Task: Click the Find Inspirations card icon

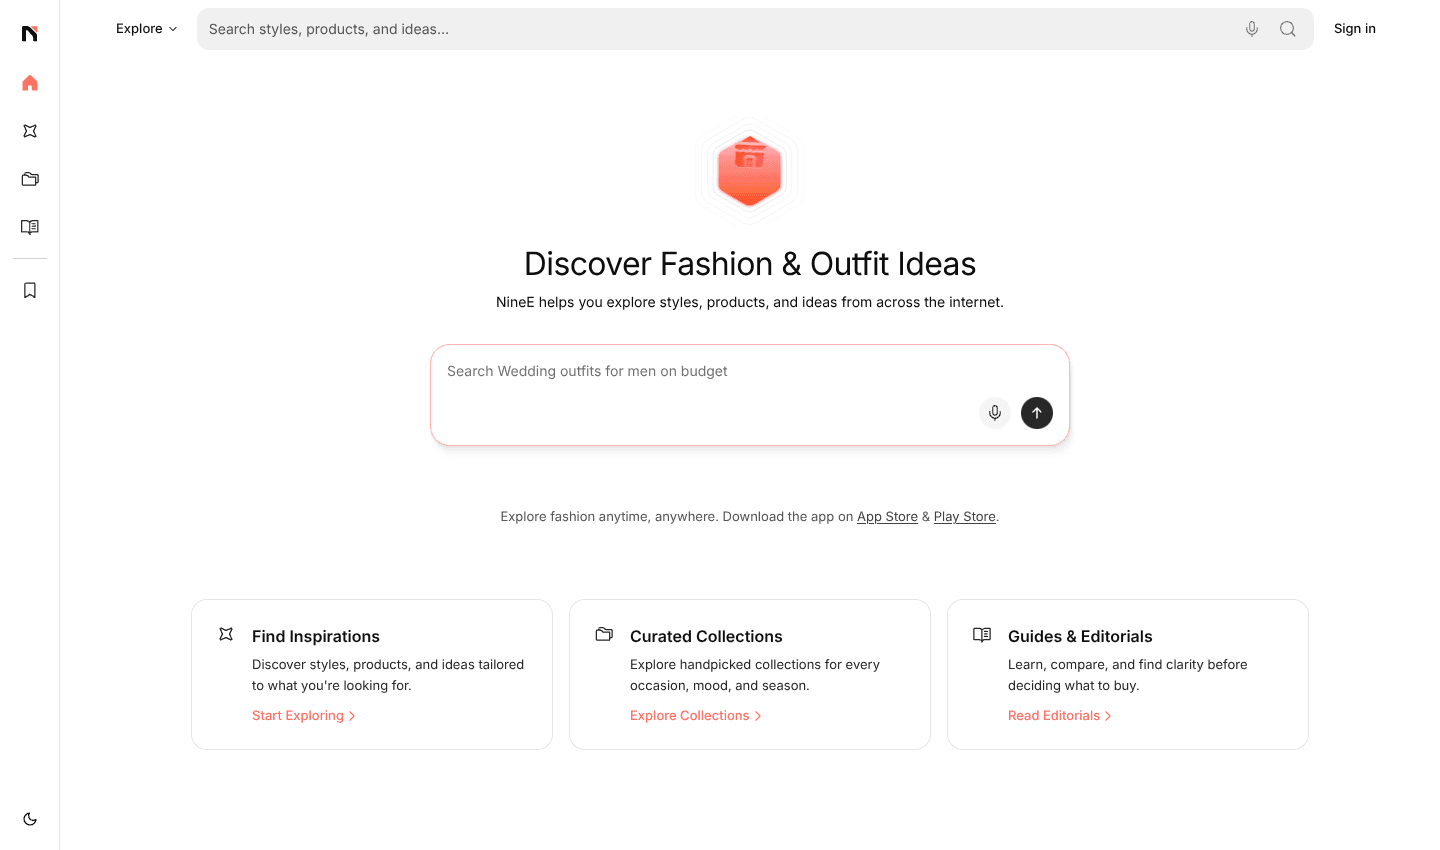Action: [226, 634]
